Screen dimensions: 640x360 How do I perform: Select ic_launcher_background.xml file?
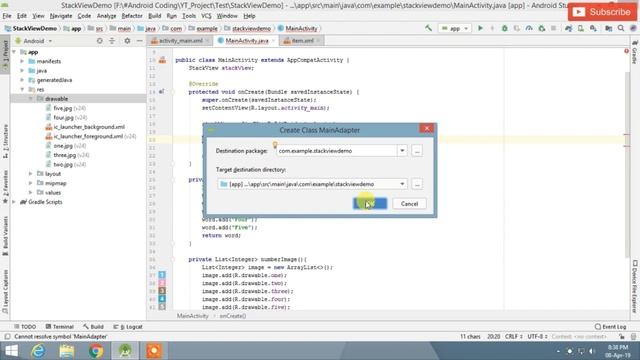(89, 127)
